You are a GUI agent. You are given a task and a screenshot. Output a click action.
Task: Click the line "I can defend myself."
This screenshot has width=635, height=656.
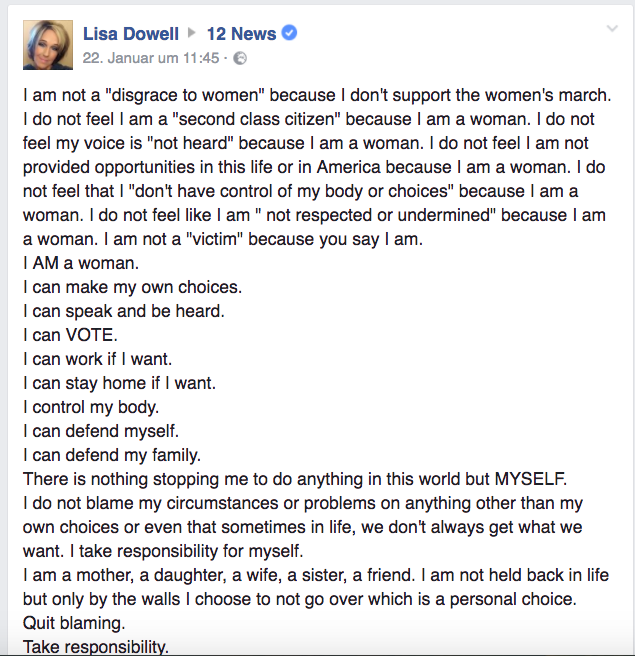101,431
